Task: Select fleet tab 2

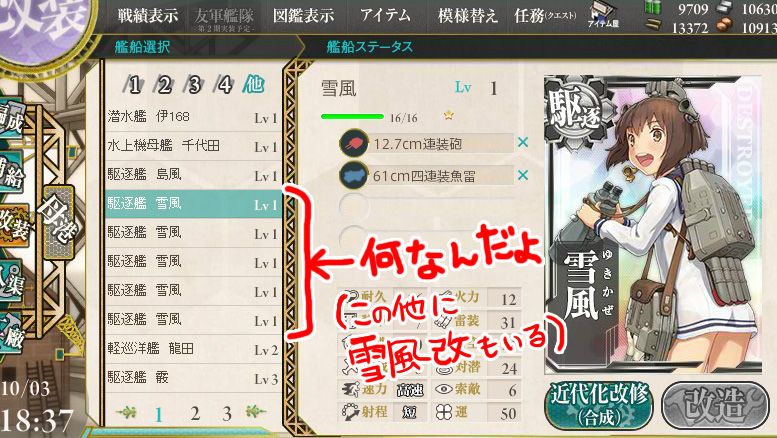Action: coord(164,85)
